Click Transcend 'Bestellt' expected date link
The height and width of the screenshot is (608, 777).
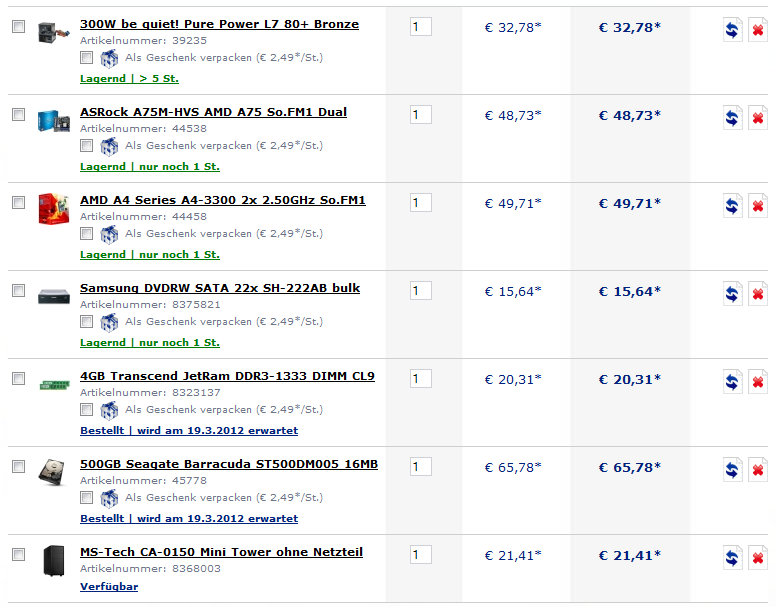pyautogui.click(x=189, y=431)
